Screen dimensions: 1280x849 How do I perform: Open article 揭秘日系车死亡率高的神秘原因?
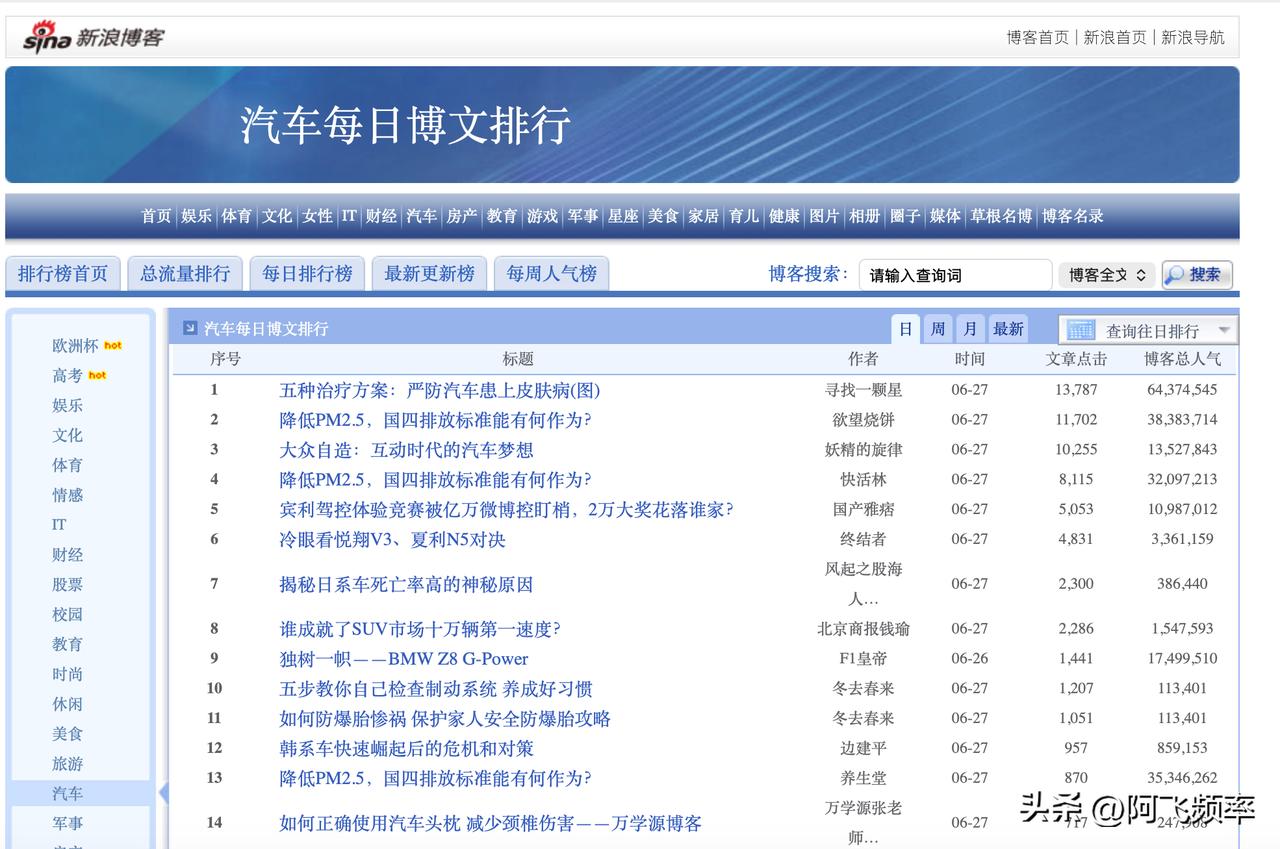coord(406,584)
